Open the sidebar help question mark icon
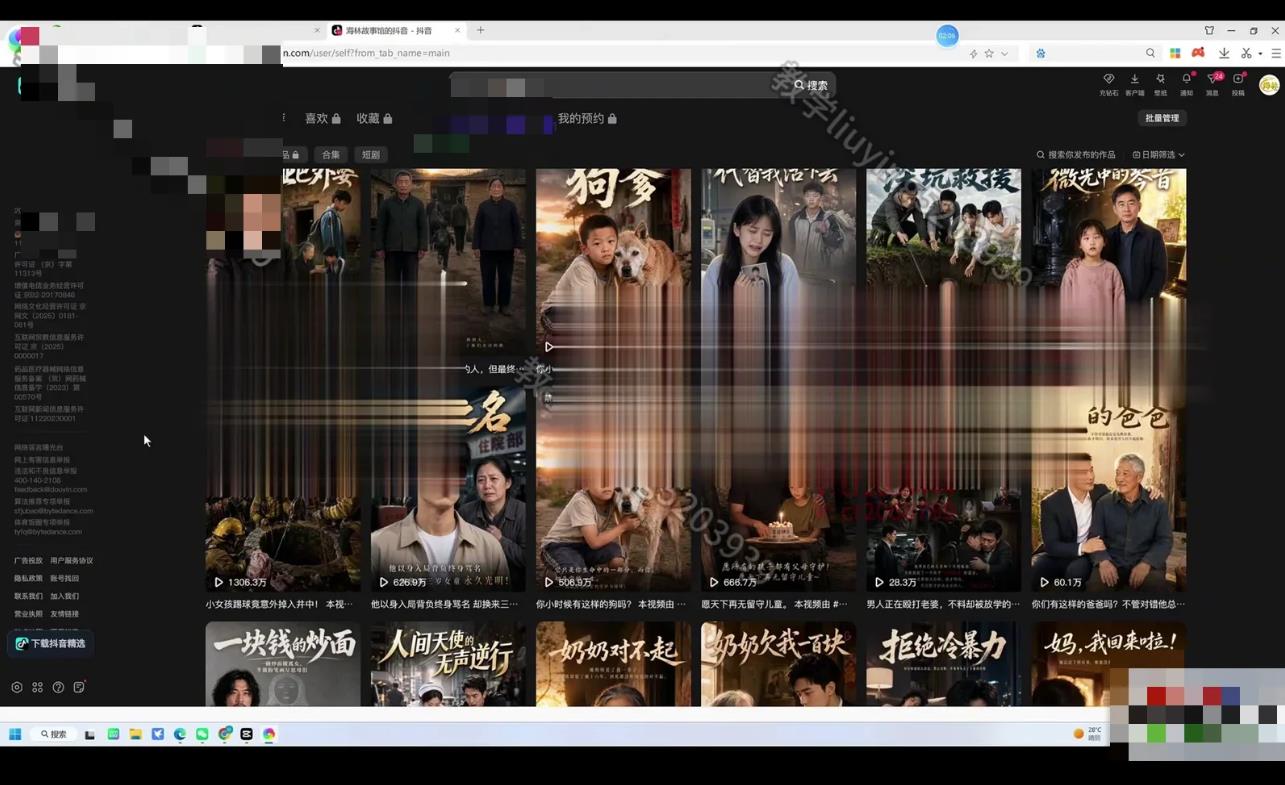The image size is (1285, 785). pos(58,687)
